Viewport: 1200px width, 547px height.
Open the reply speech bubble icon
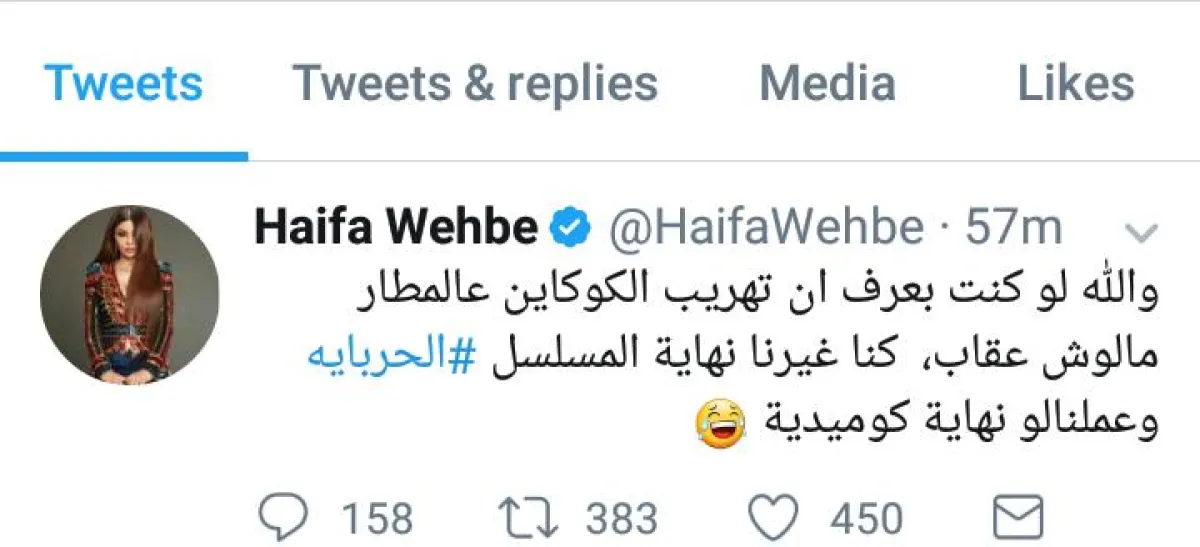285,519
